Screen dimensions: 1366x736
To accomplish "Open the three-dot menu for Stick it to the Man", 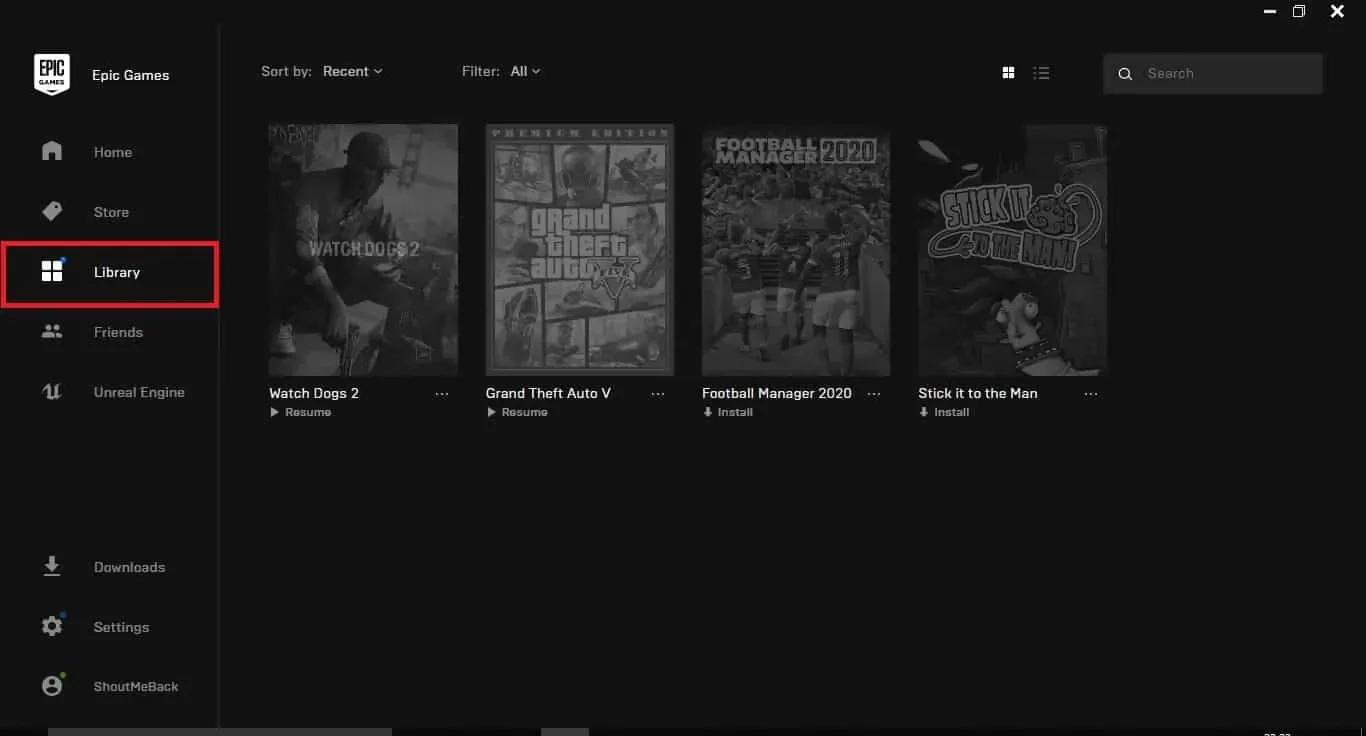I will click(x=1091, y=394).
